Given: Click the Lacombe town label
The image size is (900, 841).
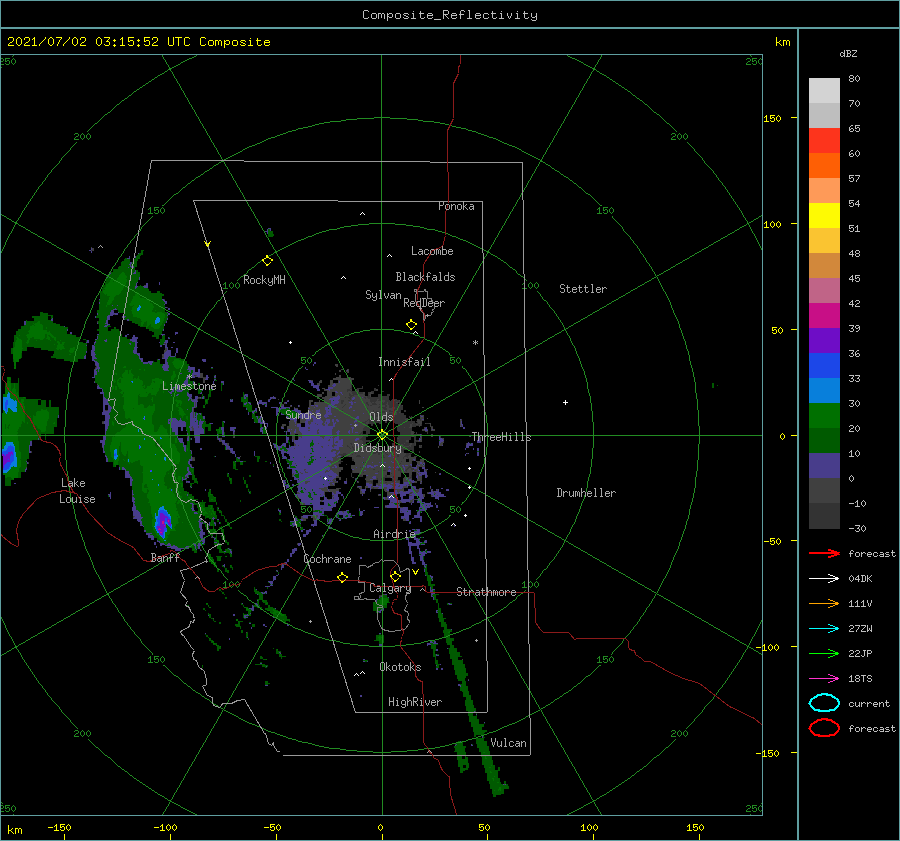Looking at the screenshot, I should 432,251.
